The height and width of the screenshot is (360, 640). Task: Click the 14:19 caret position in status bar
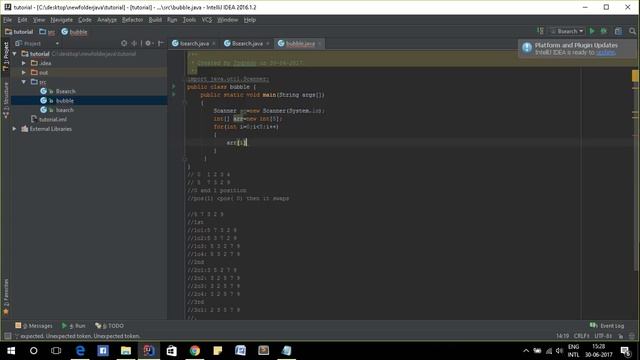(x=562, y=336)
